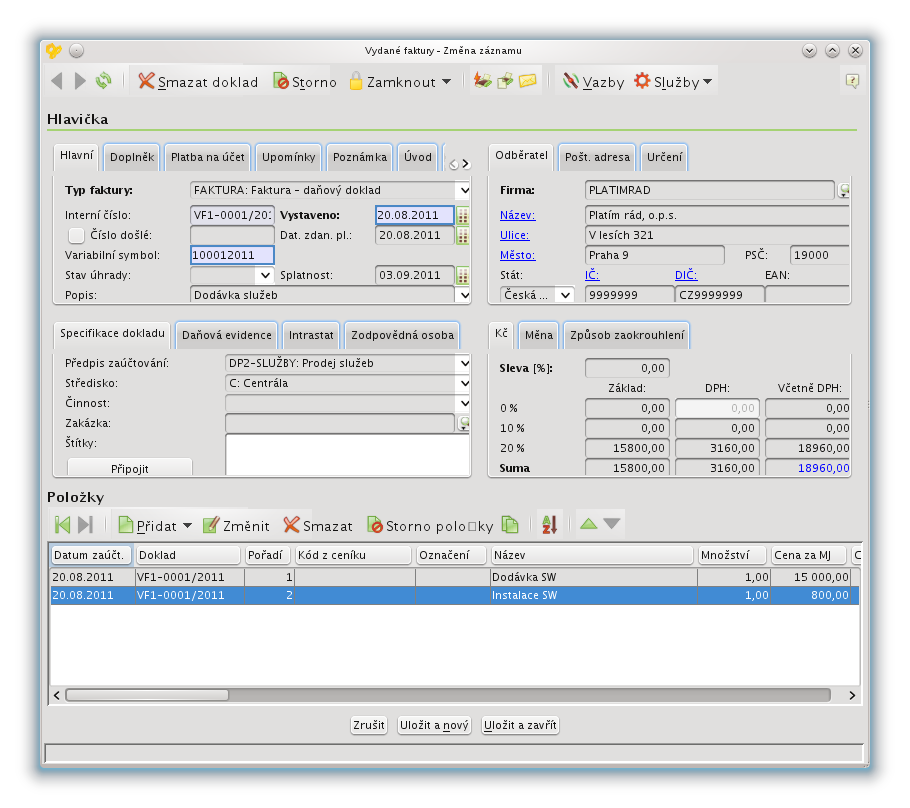Open calendar picker next to Vystaveno date
The width and height of the screenshot is (910, 808).
coord(462,215)
